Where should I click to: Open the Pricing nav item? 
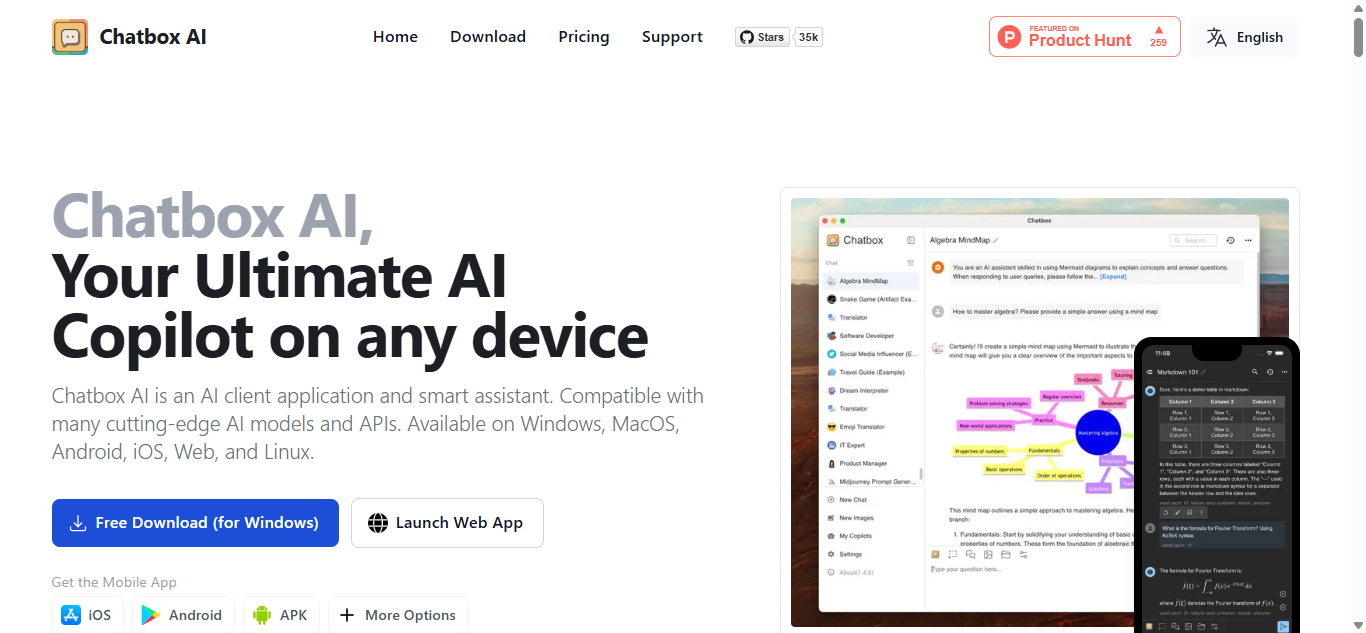(584, 37)
